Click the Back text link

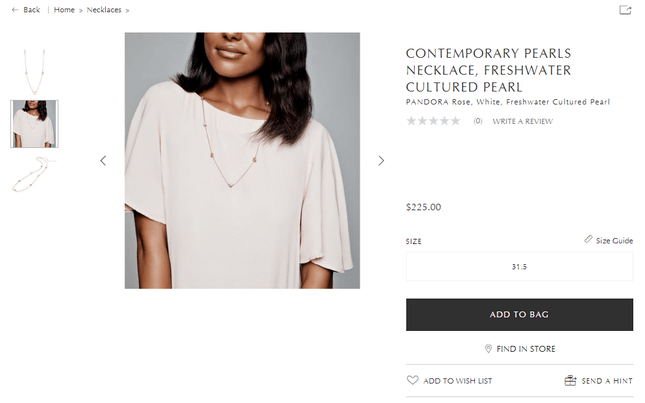(x=31, y=10)
